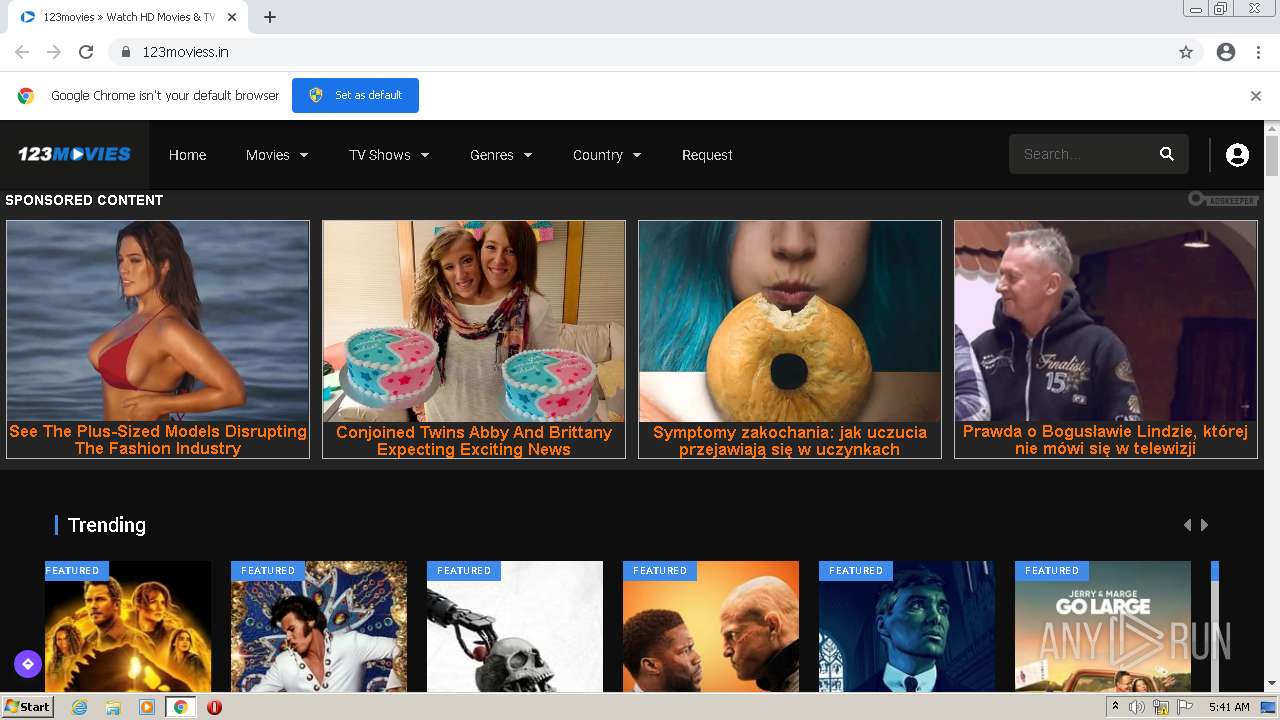Click the padlock site info icon

[x=126, y=52]
